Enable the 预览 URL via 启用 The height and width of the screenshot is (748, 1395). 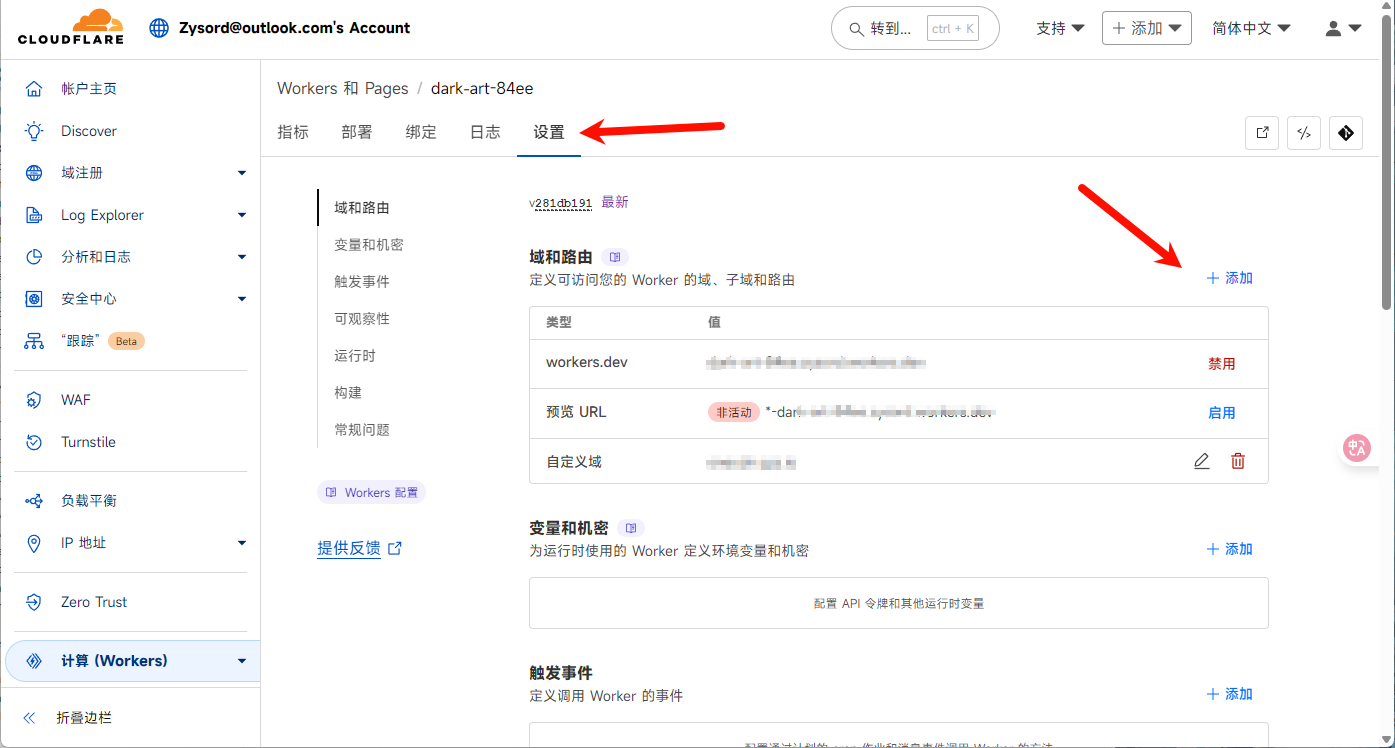[x=1221, y=413]
